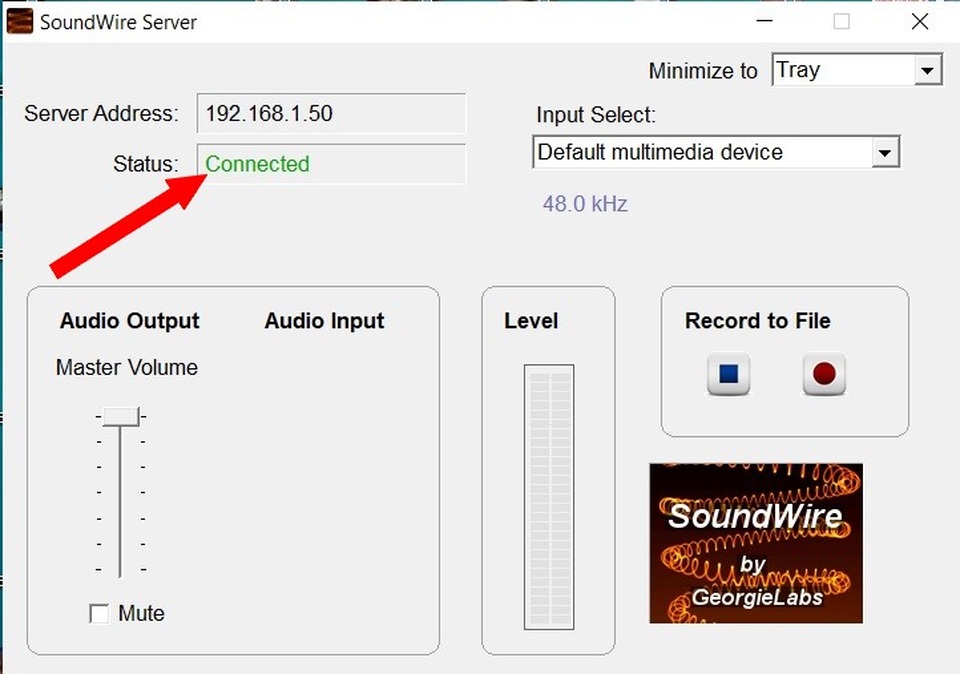Click the Audio Output heading
This screenshot has width=960, height=674.
[x=130, y=321]
